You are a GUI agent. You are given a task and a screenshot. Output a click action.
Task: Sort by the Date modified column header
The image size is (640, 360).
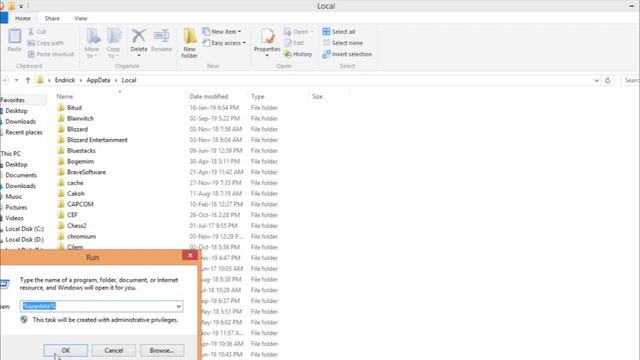(209, 96)
